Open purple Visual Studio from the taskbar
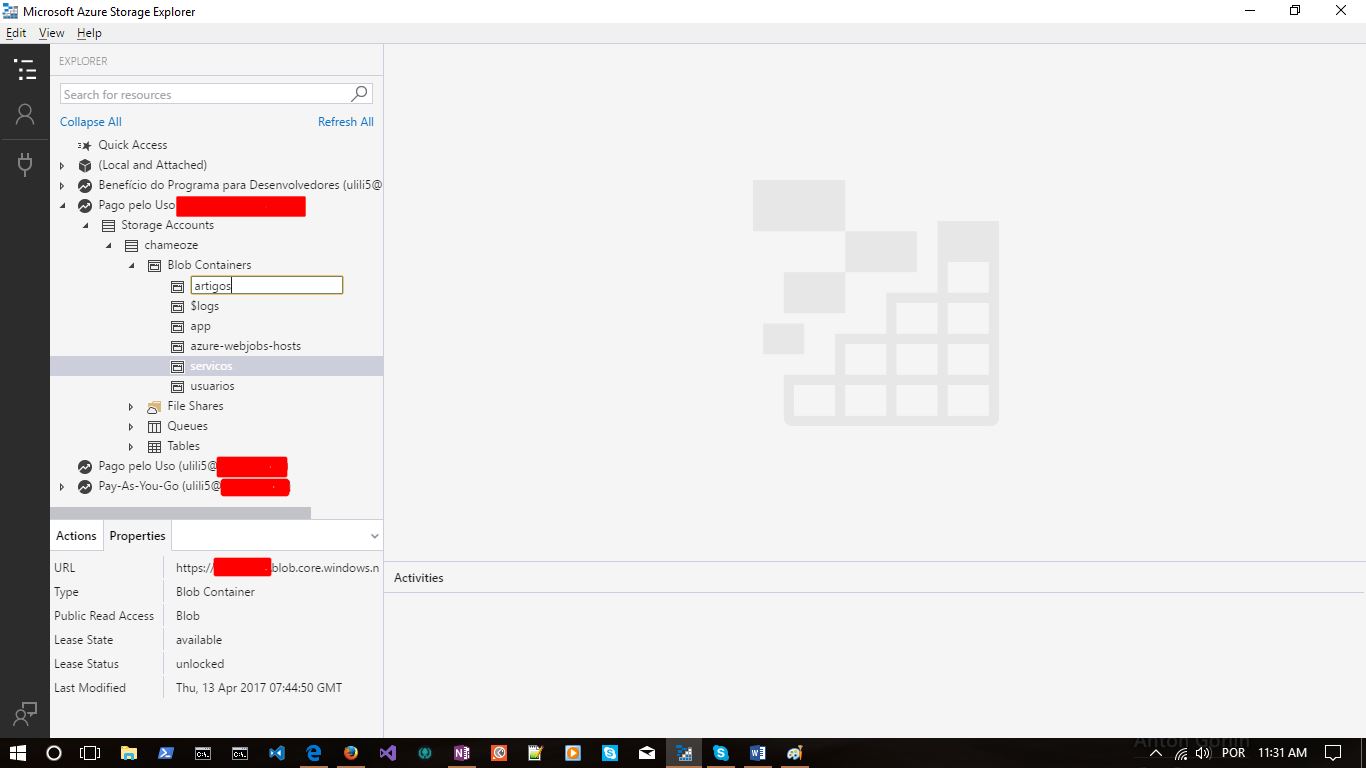Image resolution: width=1366 pixels, height=768 pixels. pyautogui.click(x=388, y=753)
